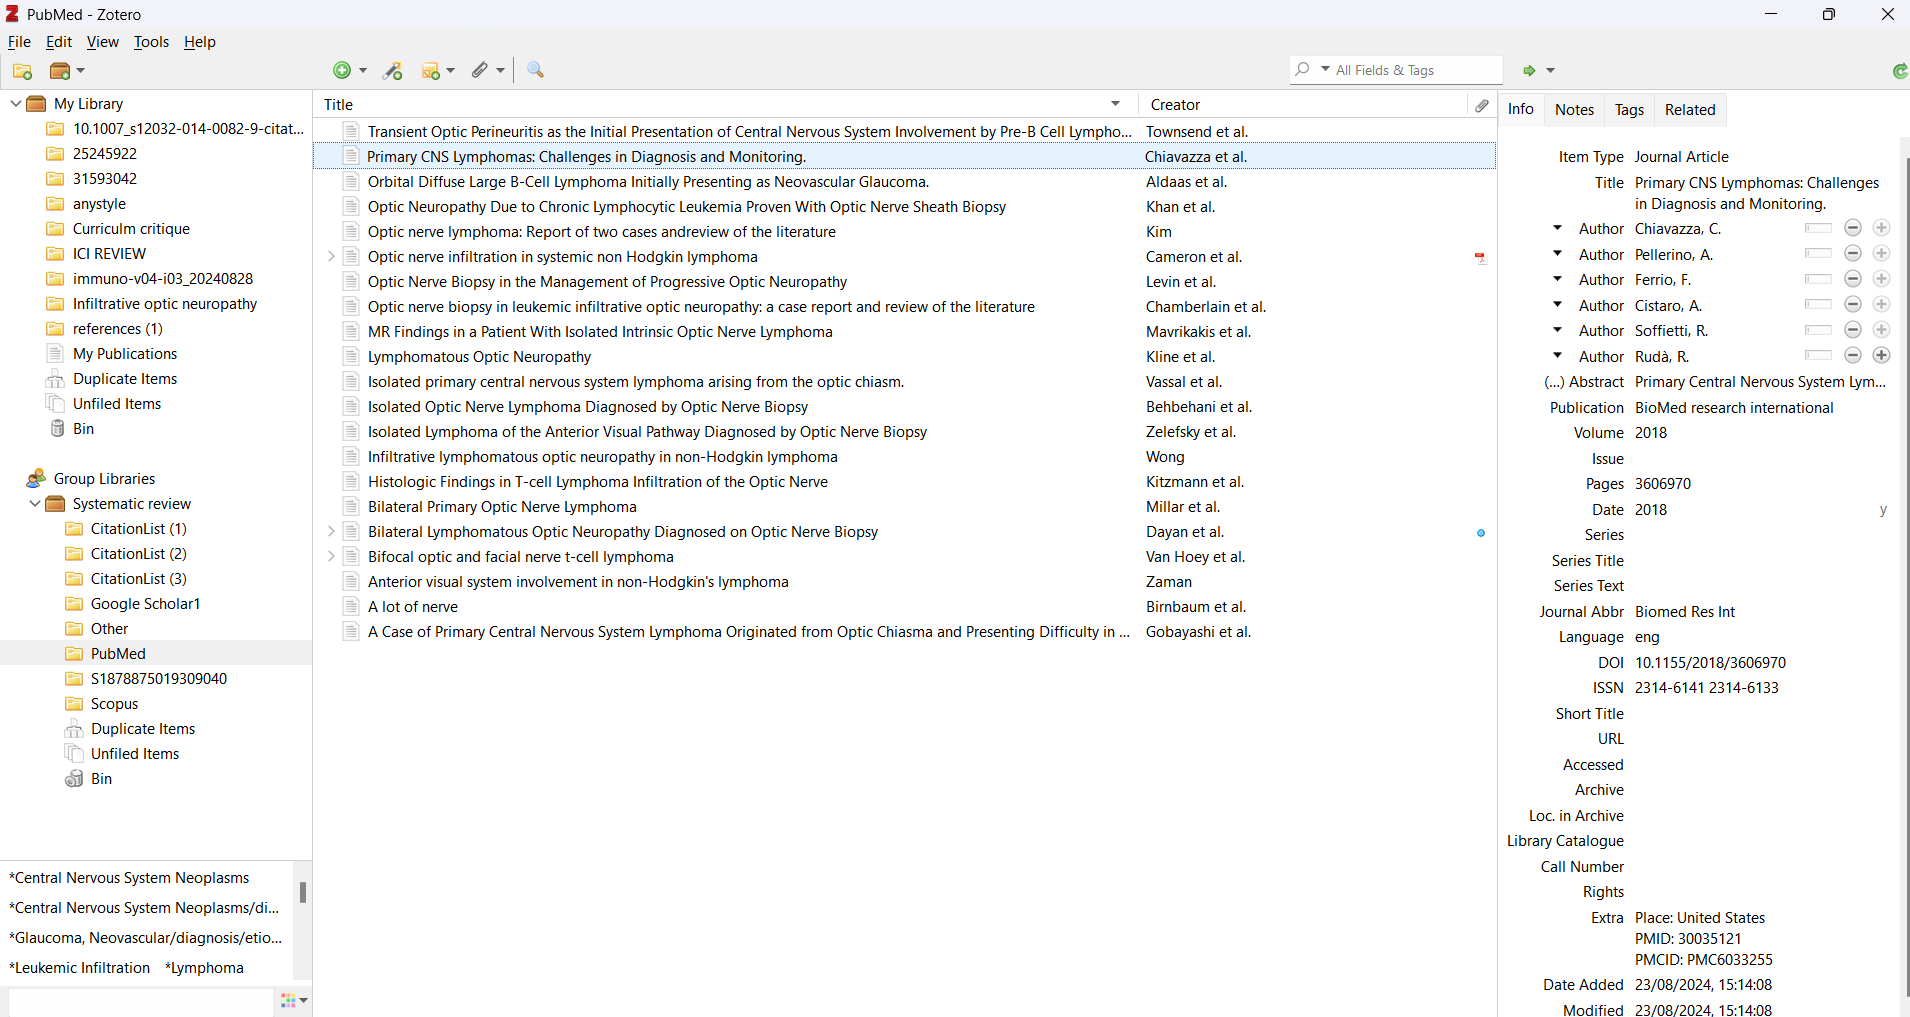Sort items by the Creator column
The width and height of the screenshot is (1910, 1017).
1304,104
